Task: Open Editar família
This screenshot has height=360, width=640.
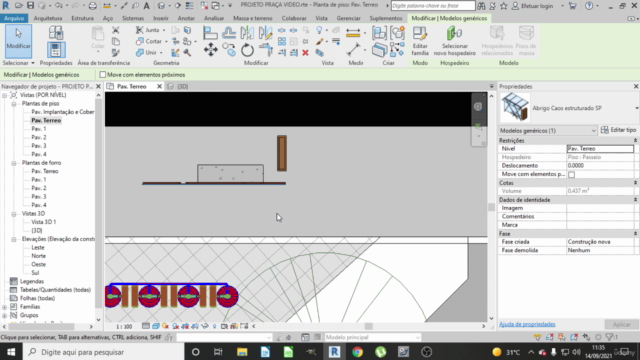Action: 420,41
